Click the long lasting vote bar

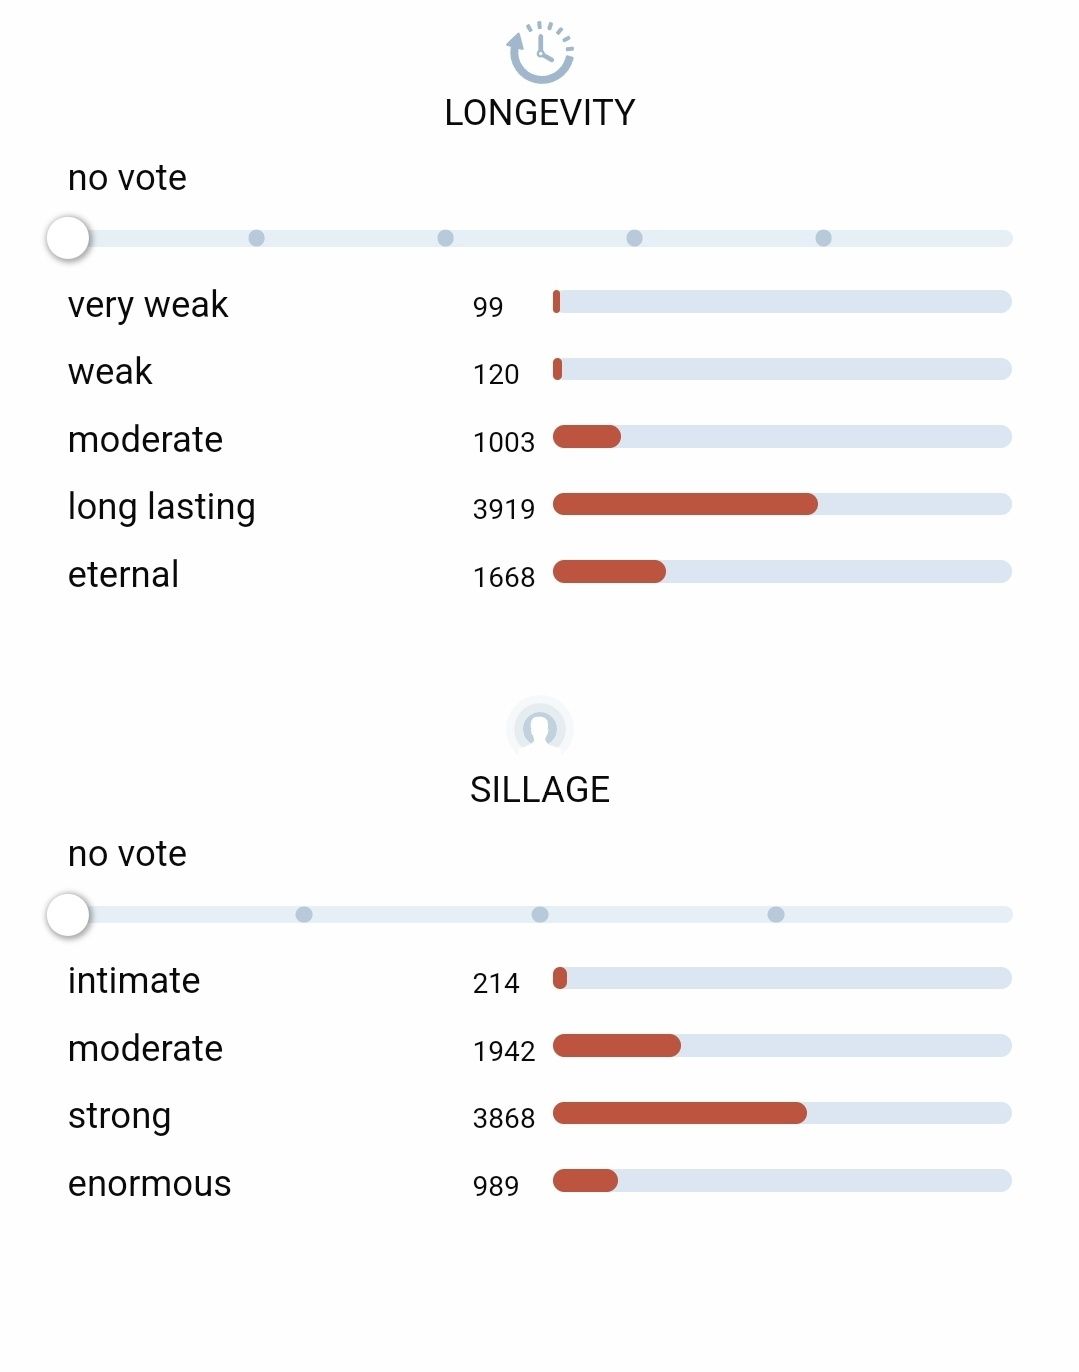pos(782,504)
